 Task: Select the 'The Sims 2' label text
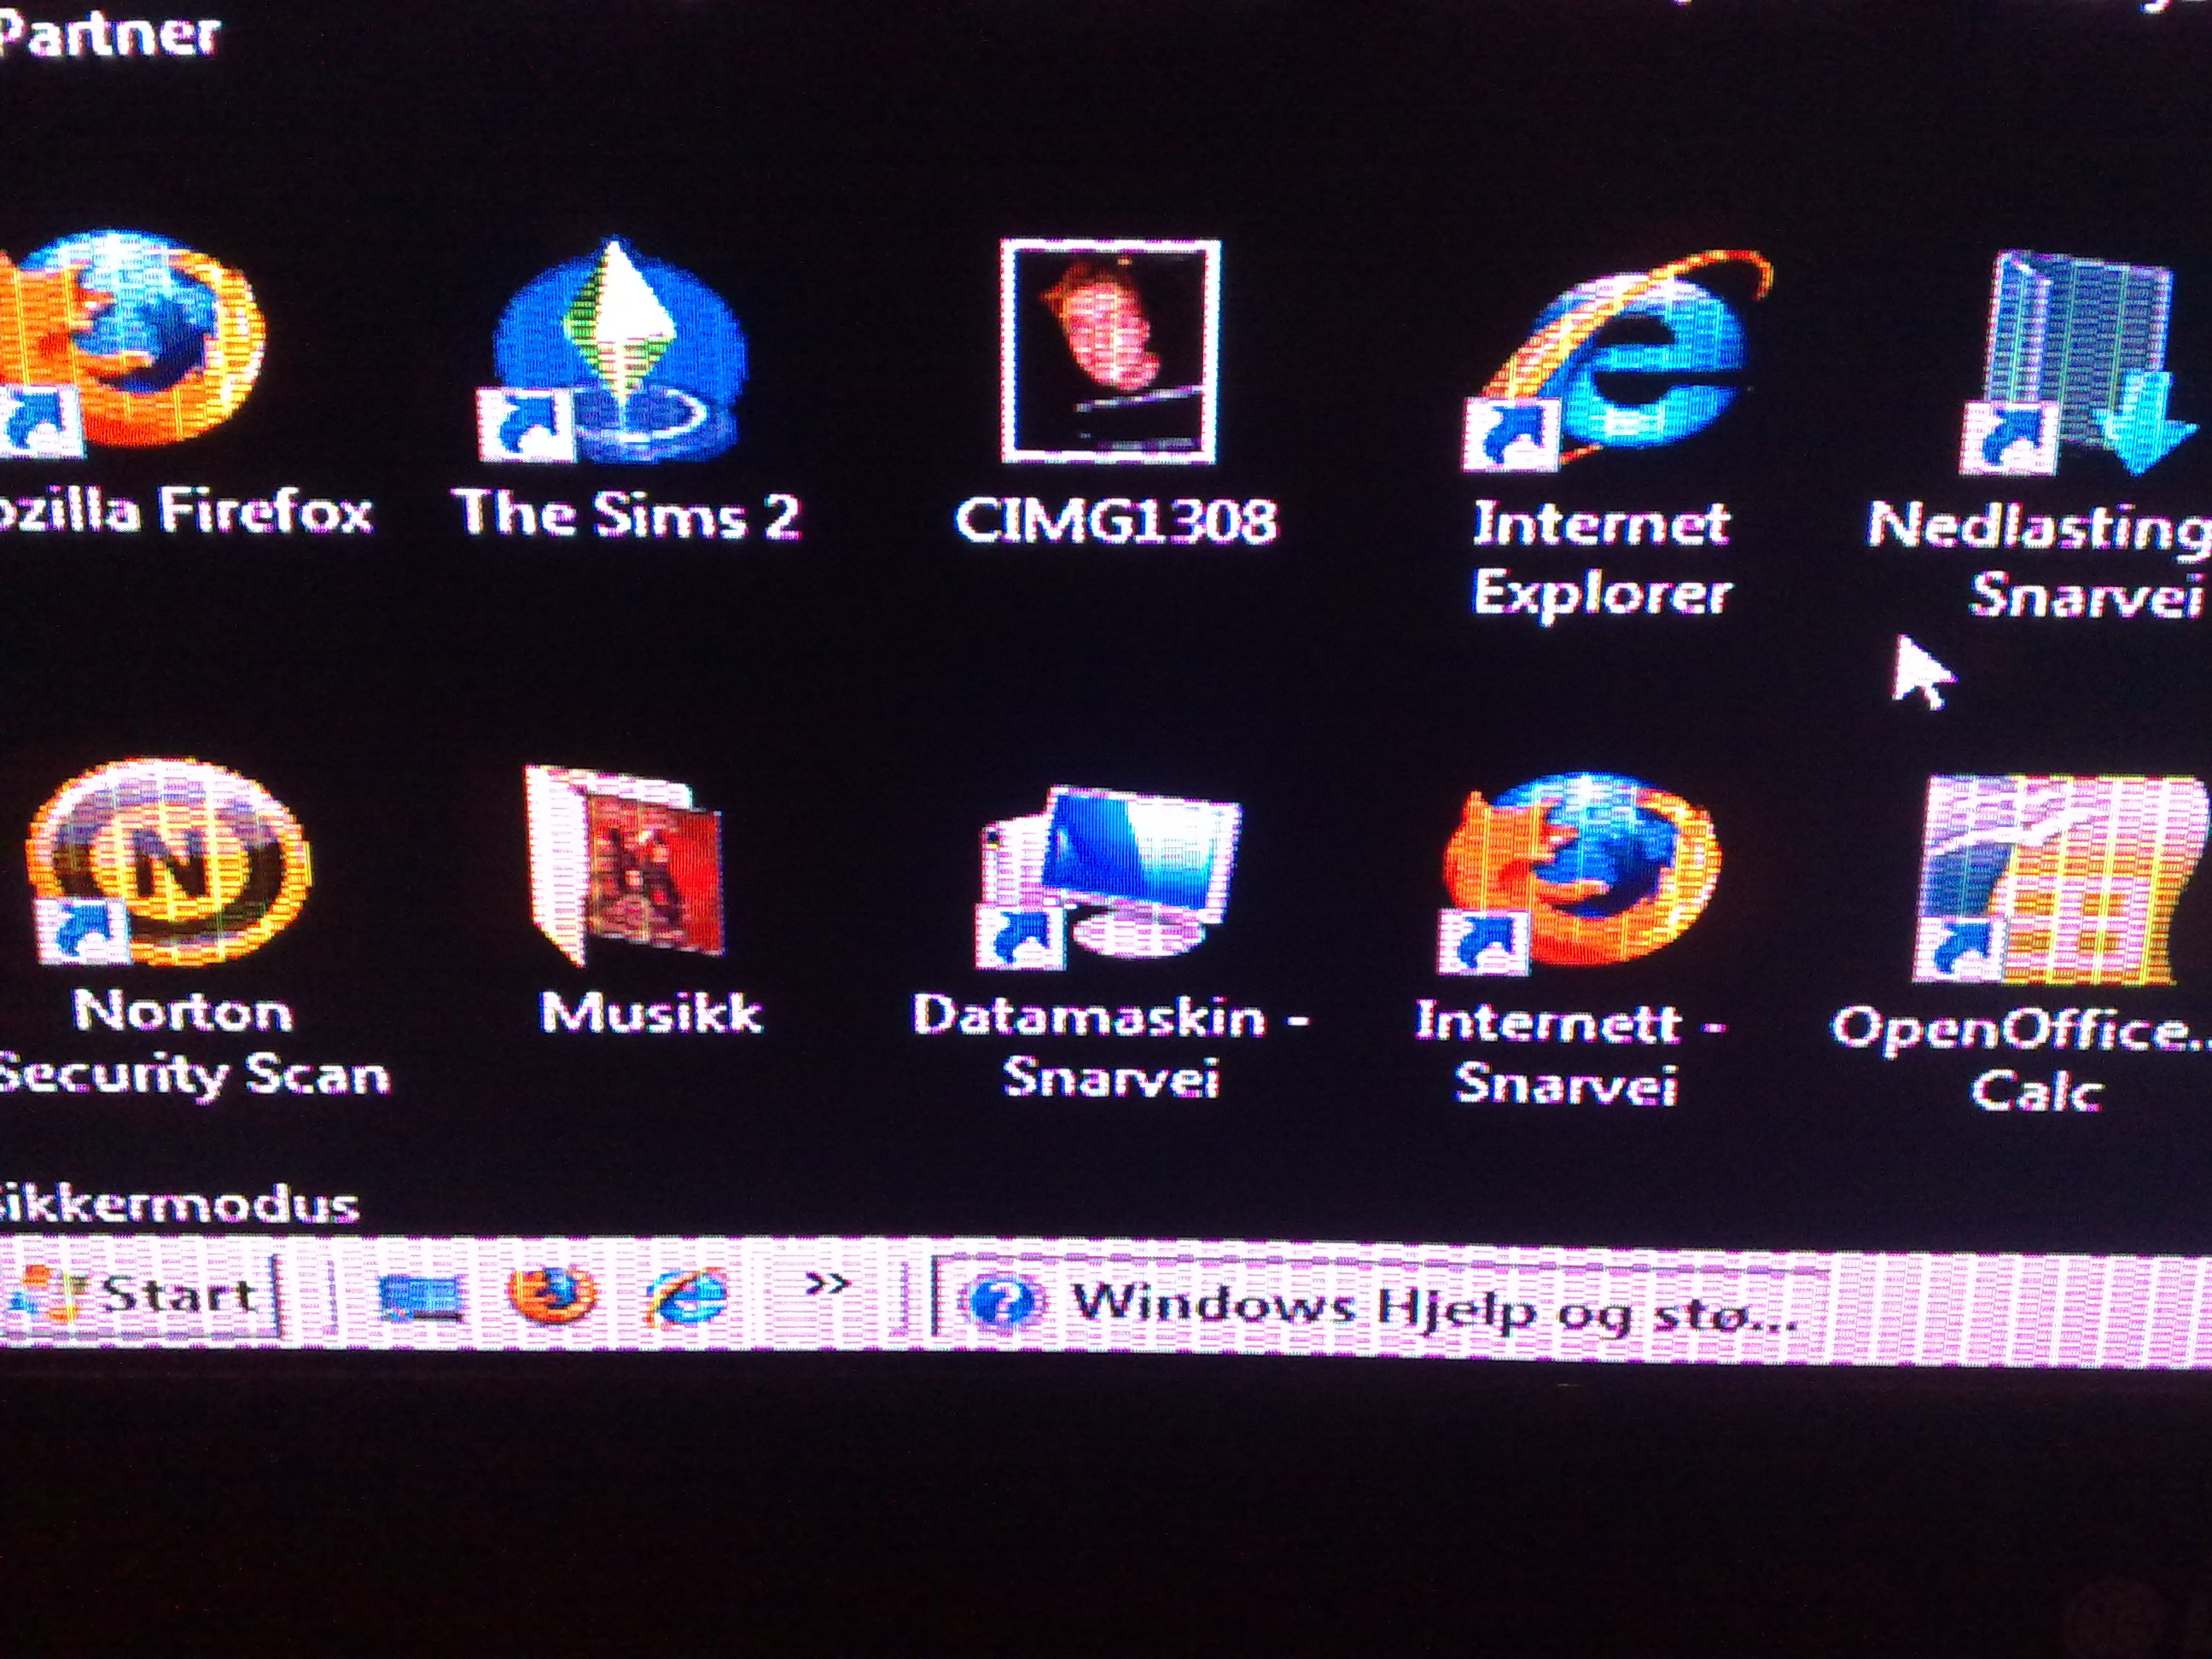click(x=627, y=515)
